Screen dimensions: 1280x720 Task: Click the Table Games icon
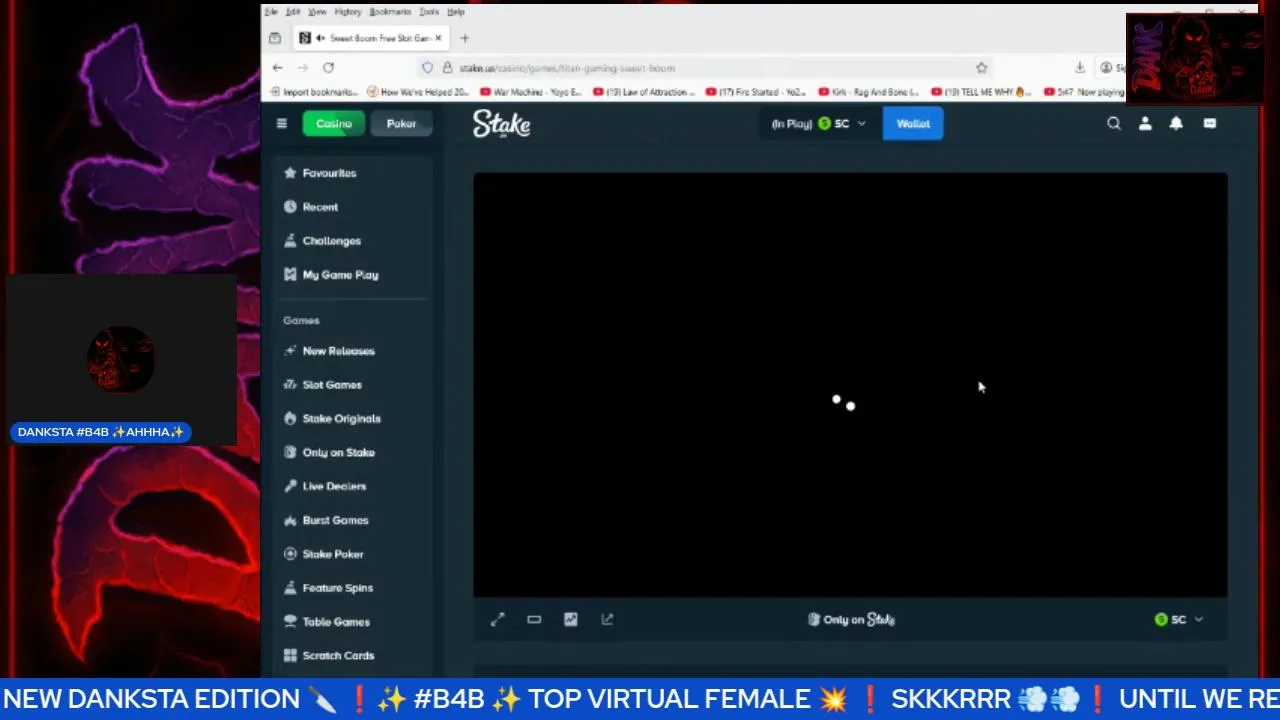click(x=290, y=622)
